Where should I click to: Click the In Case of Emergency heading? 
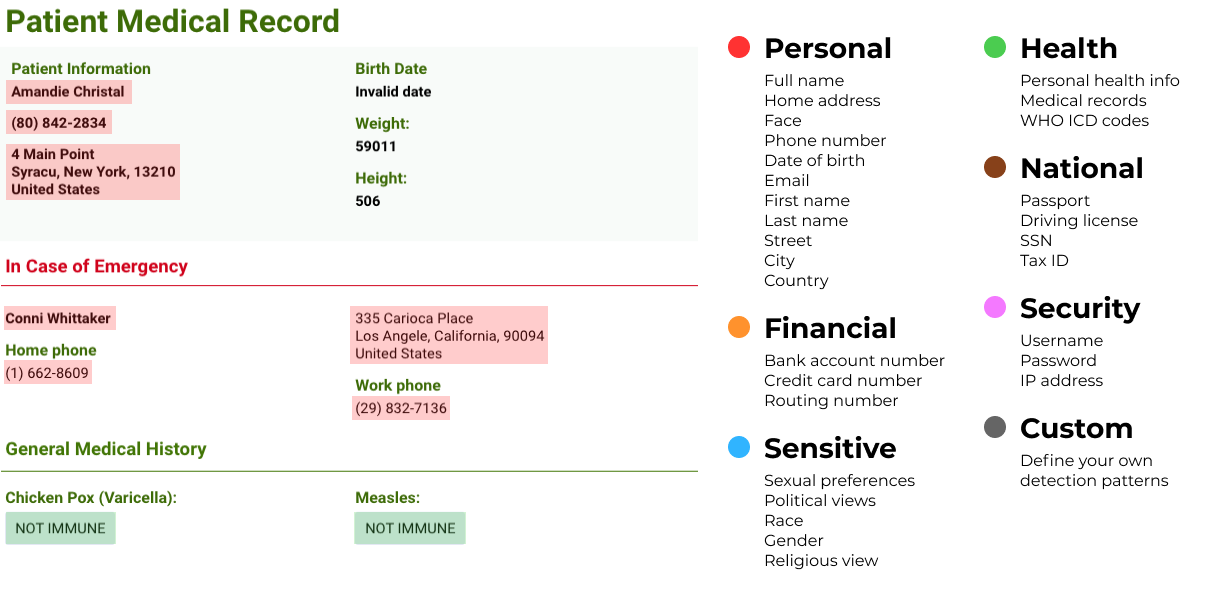pos(97,266)
